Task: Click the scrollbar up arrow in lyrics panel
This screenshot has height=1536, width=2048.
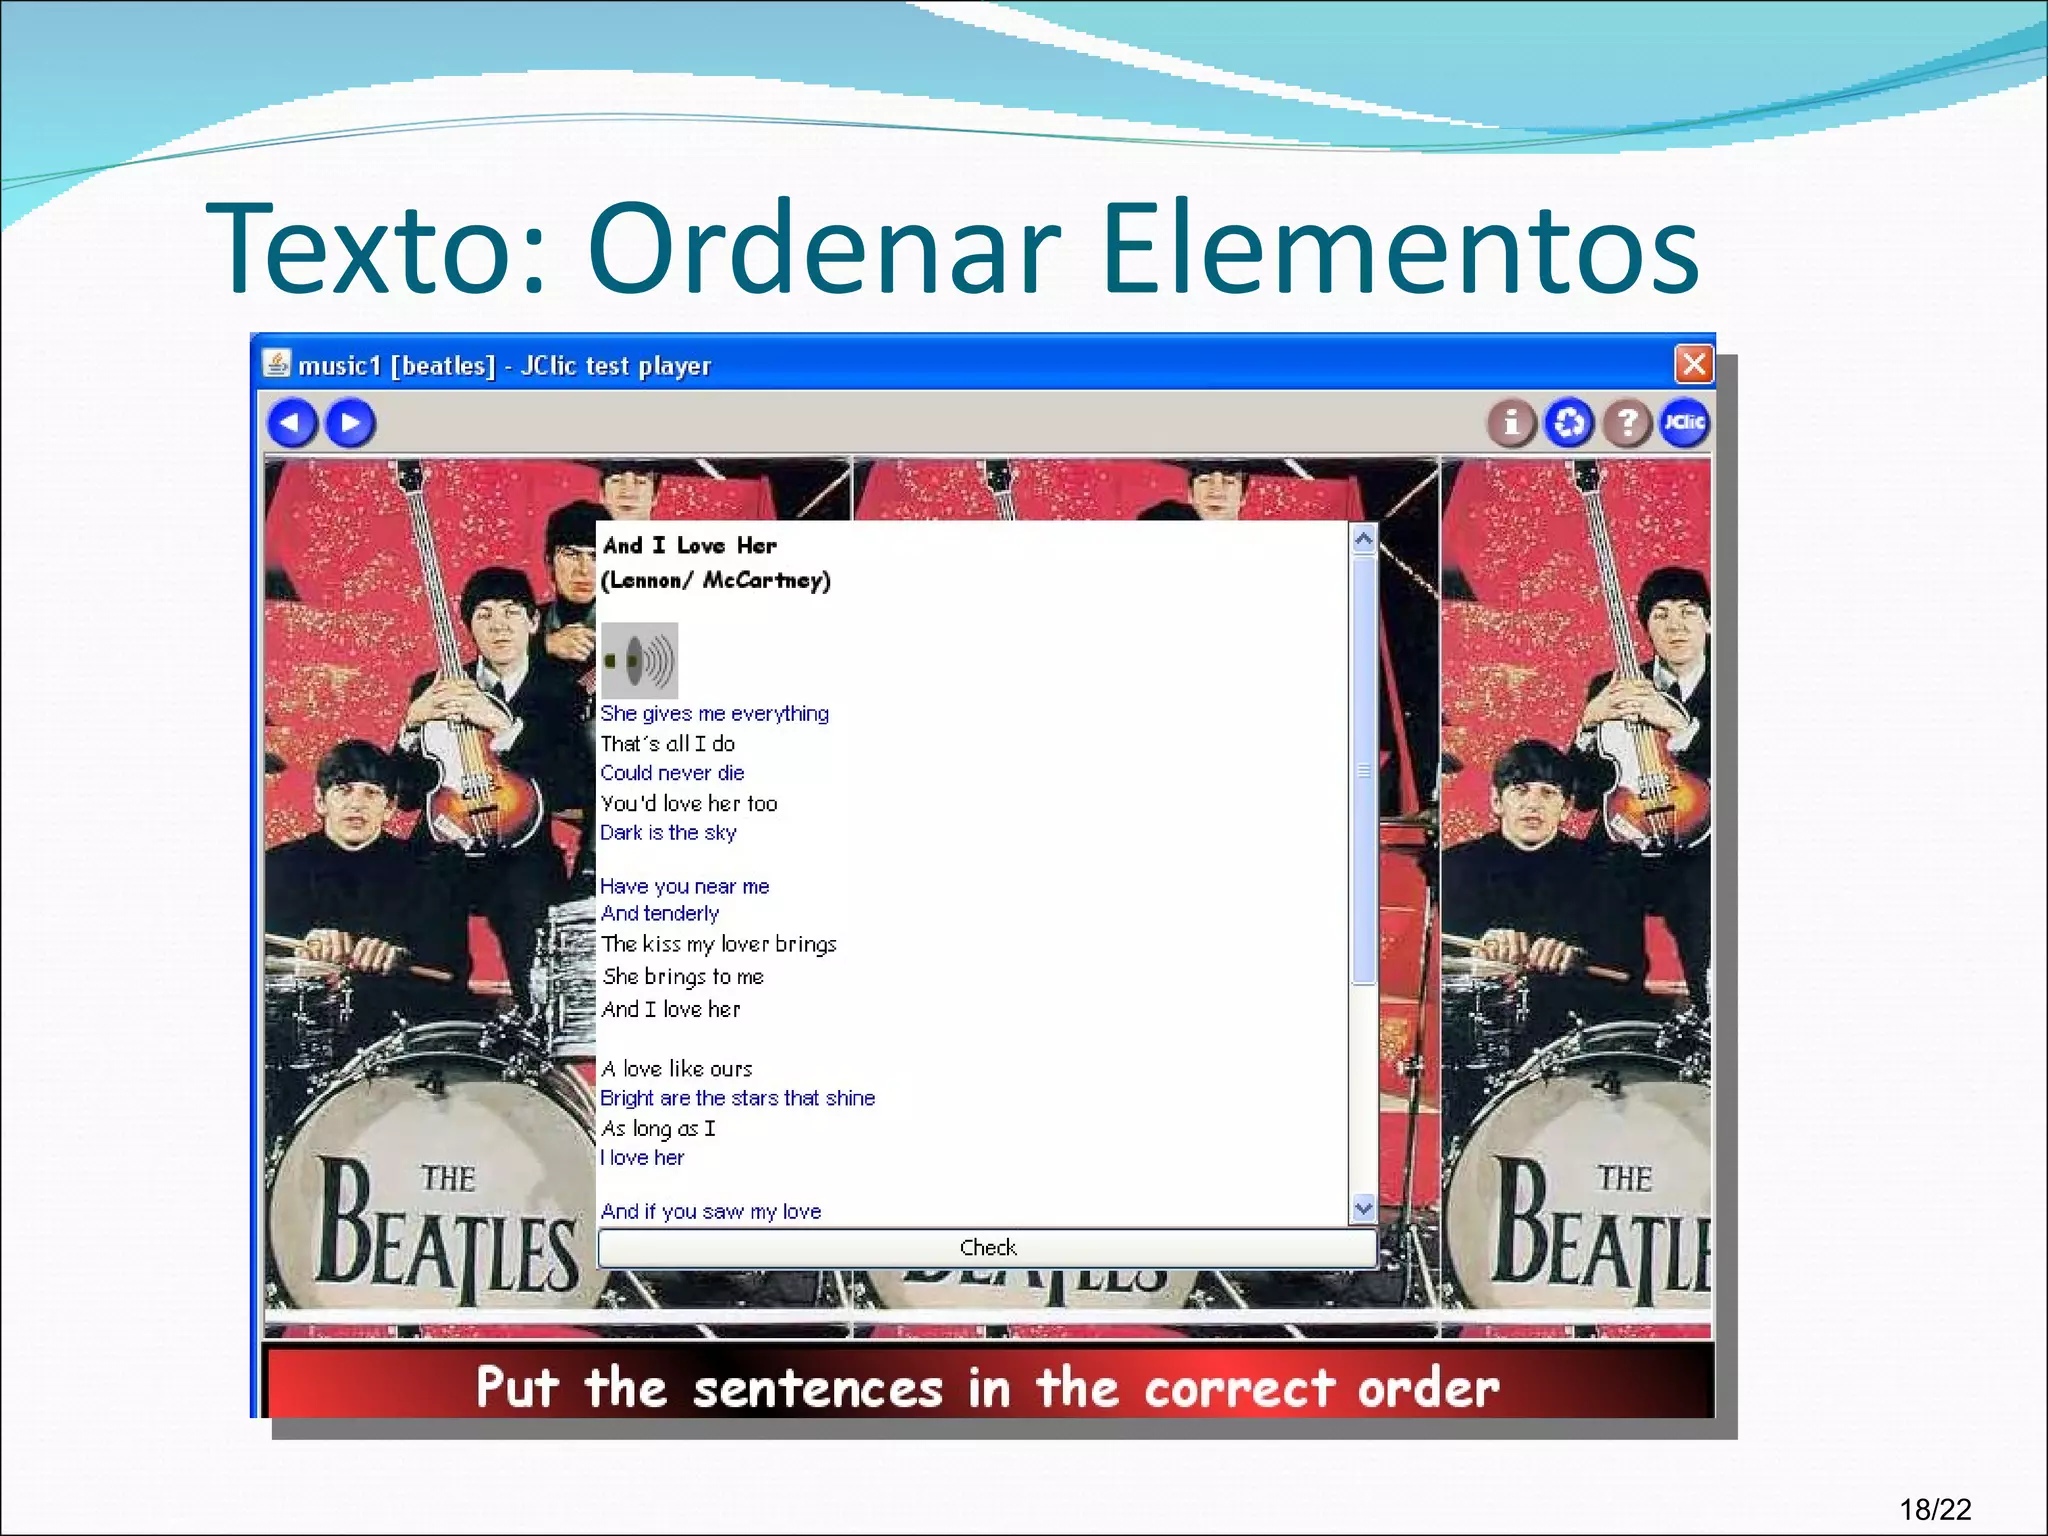Action: 1363,541
